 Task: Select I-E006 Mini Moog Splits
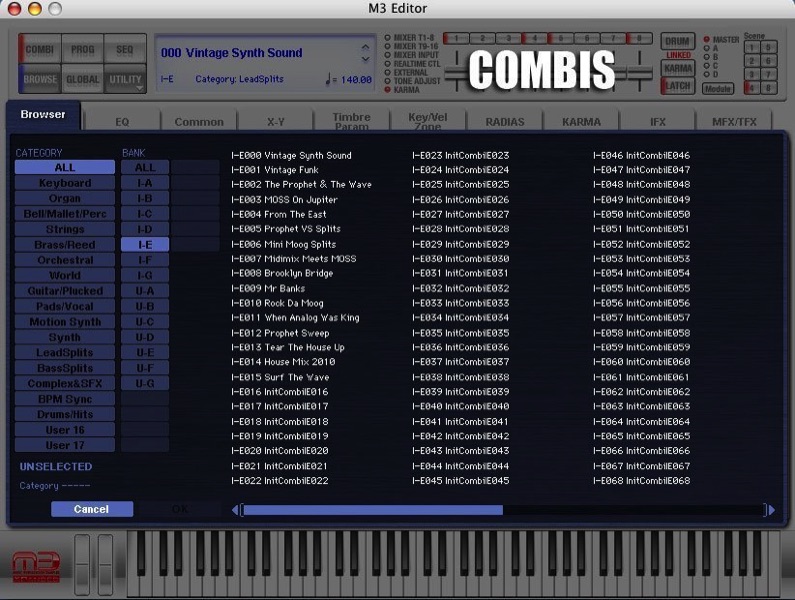283,244
